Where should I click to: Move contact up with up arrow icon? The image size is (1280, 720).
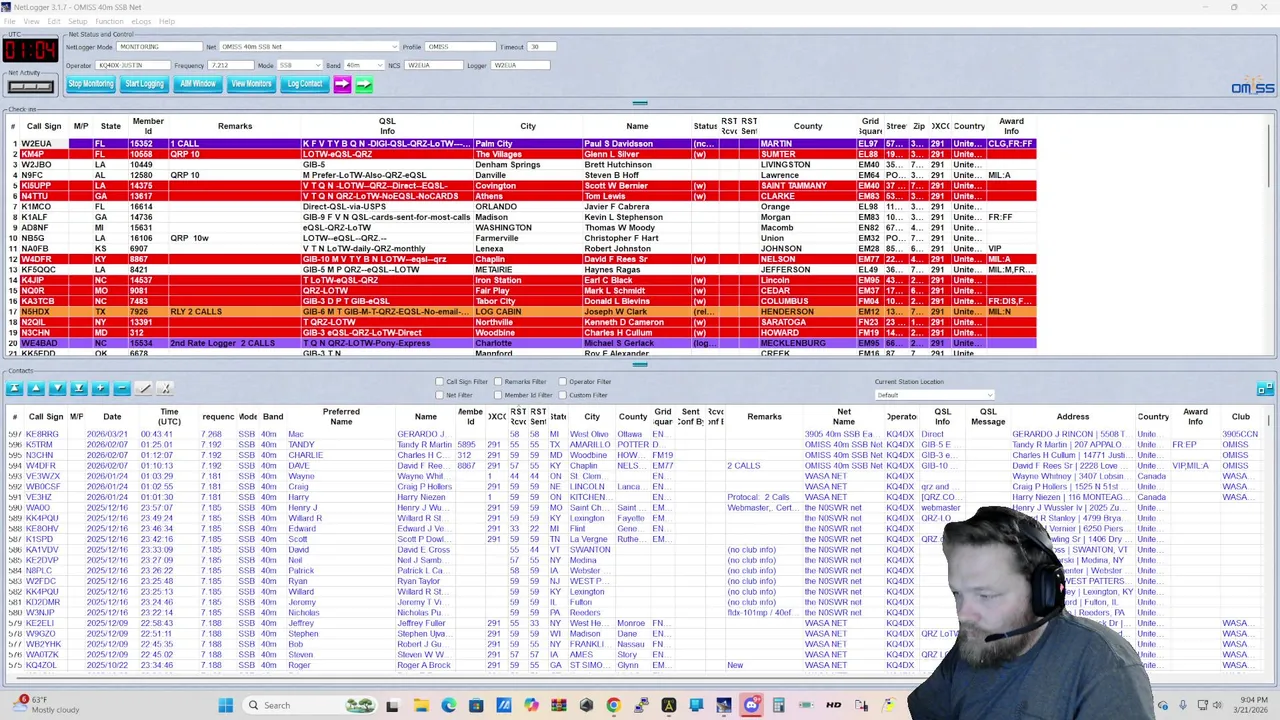point(35,388)
